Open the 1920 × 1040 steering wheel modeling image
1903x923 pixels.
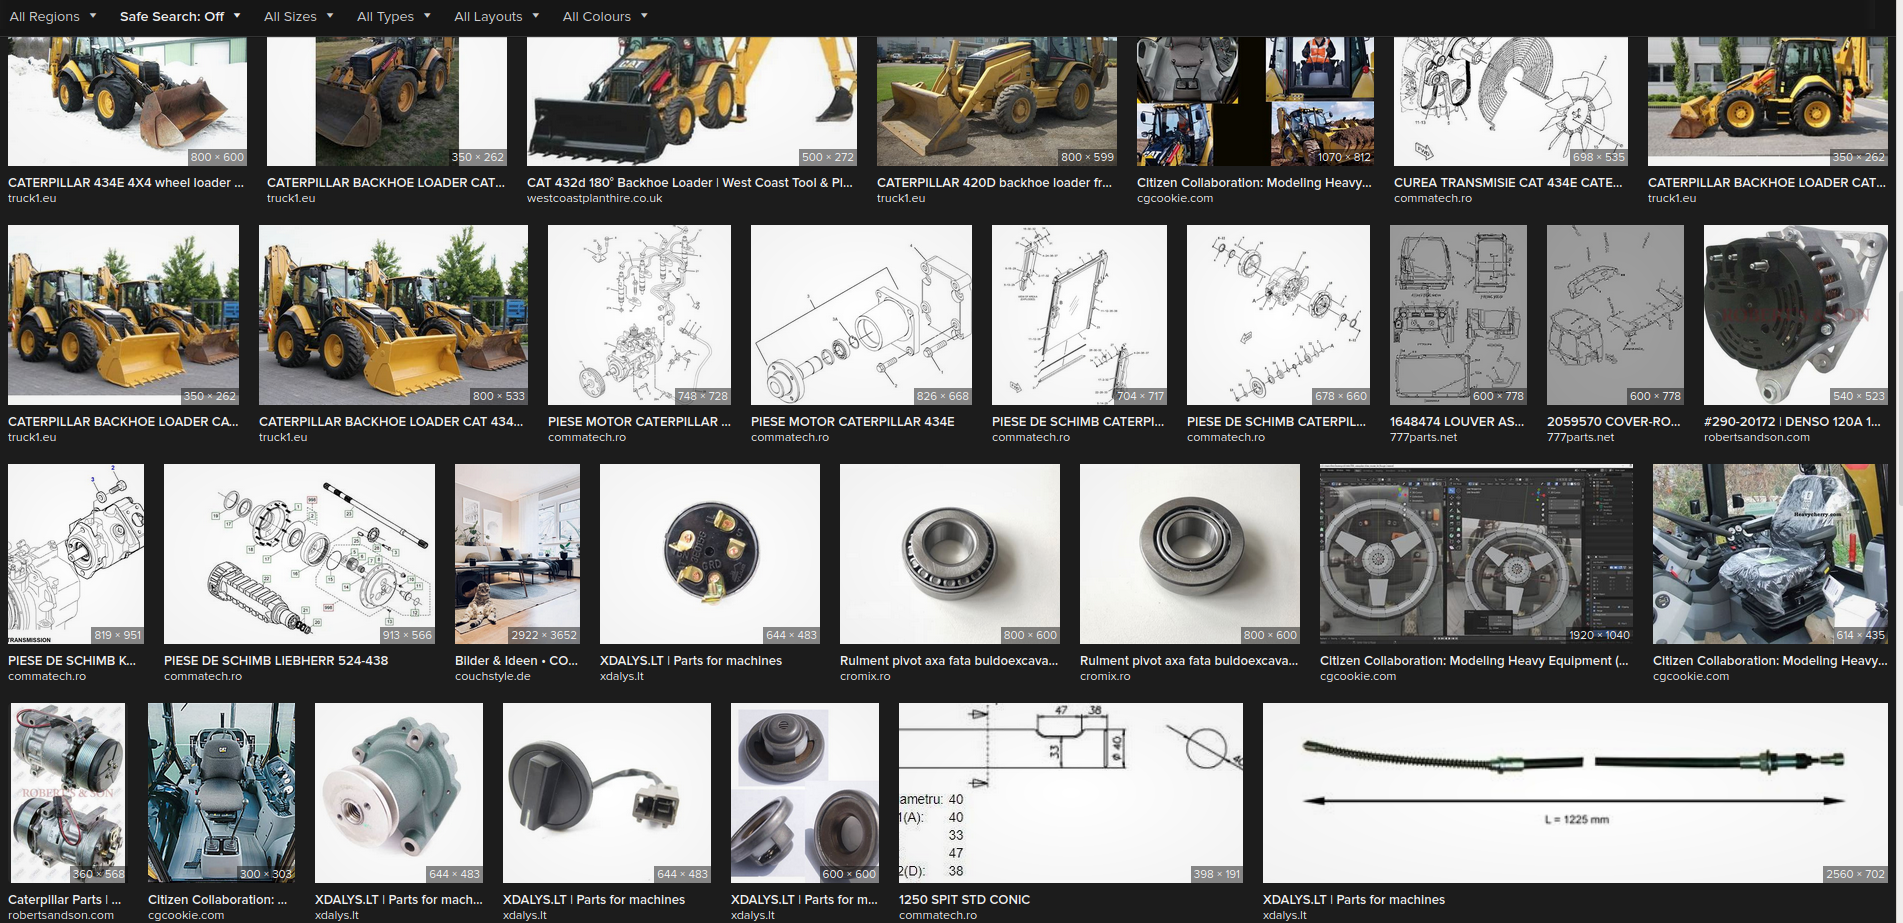click(x=1476, y=554)
